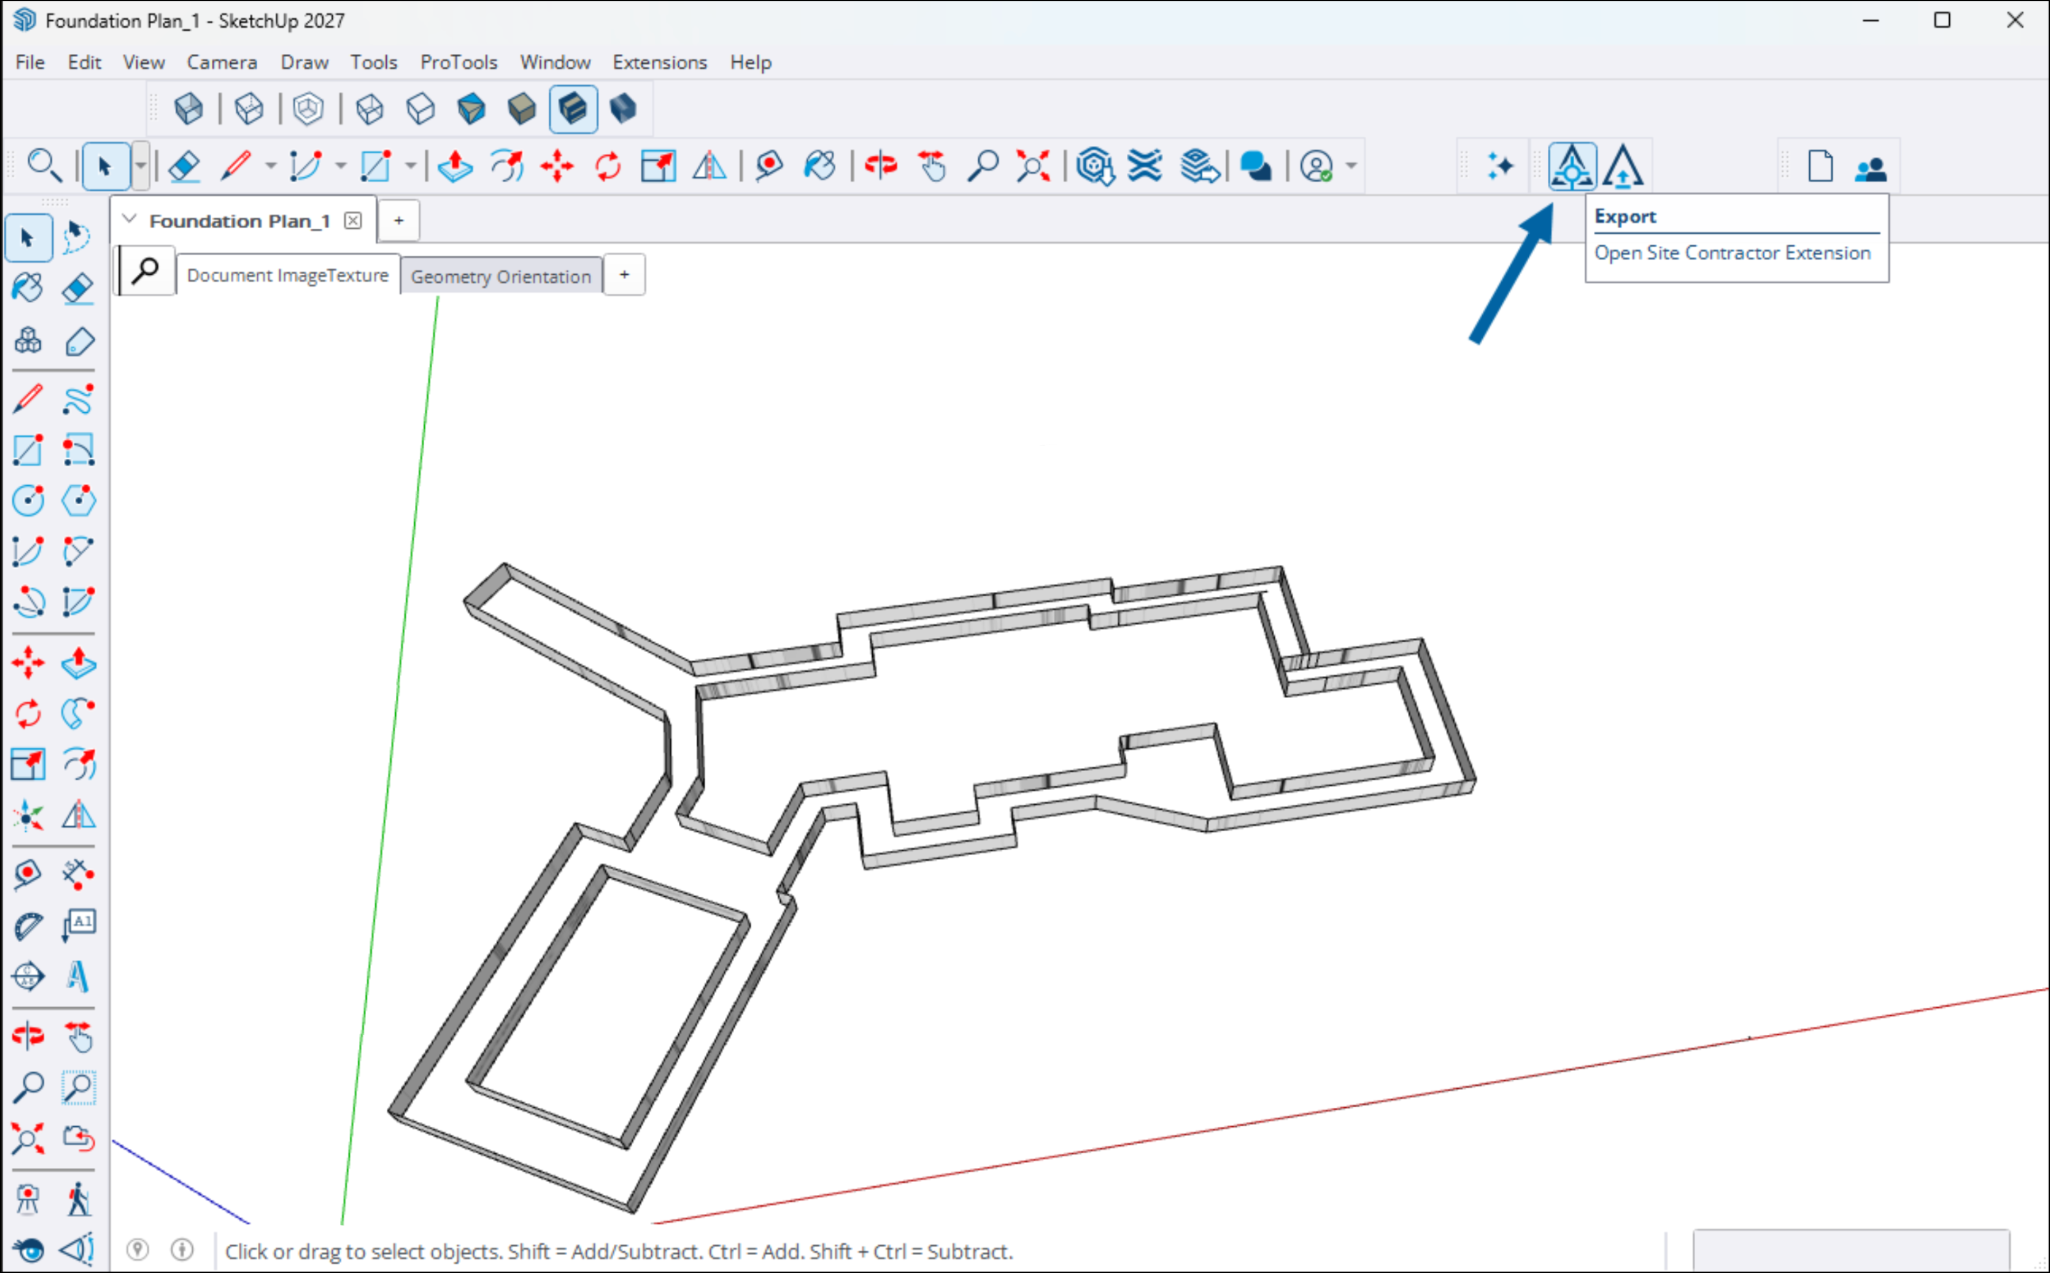Click the Make Component icon
Viewport: 2050px width, 1273px height.
tap(28, 340)
